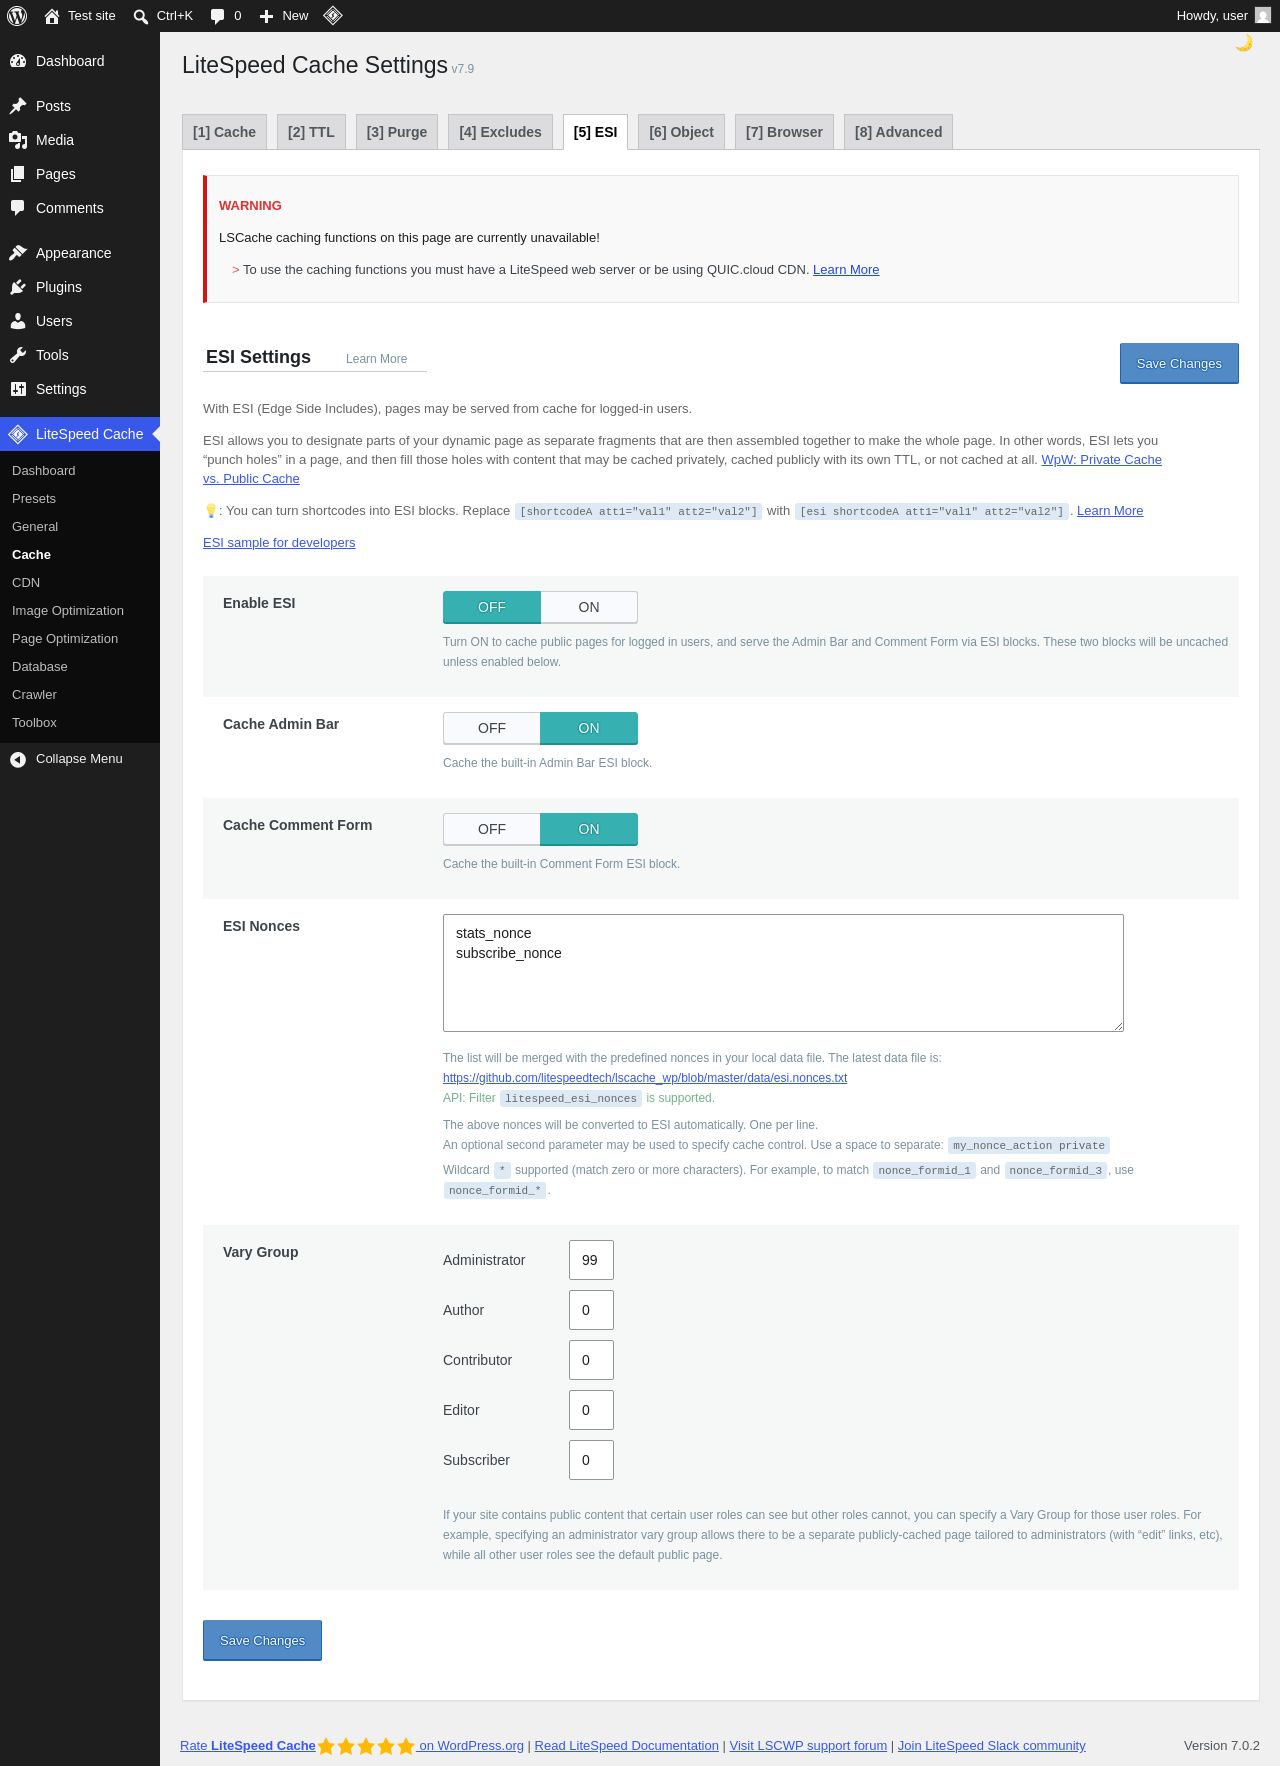This screenshot has height=1766, width=1280.
Task: Open the LiteSpeed diamond icon in admin bar
Action: point(333,15)
